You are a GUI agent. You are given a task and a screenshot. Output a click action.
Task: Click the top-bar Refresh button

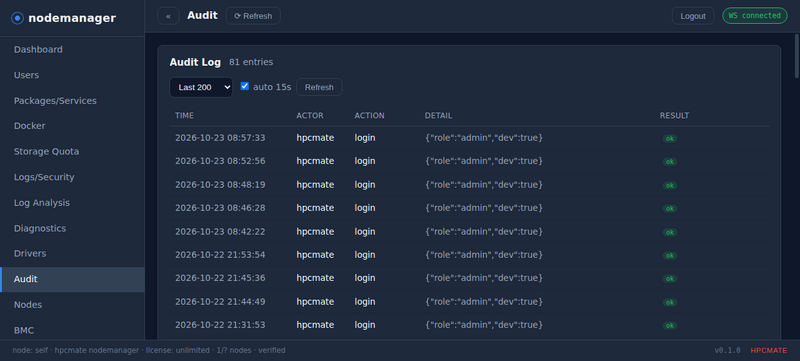253,16
